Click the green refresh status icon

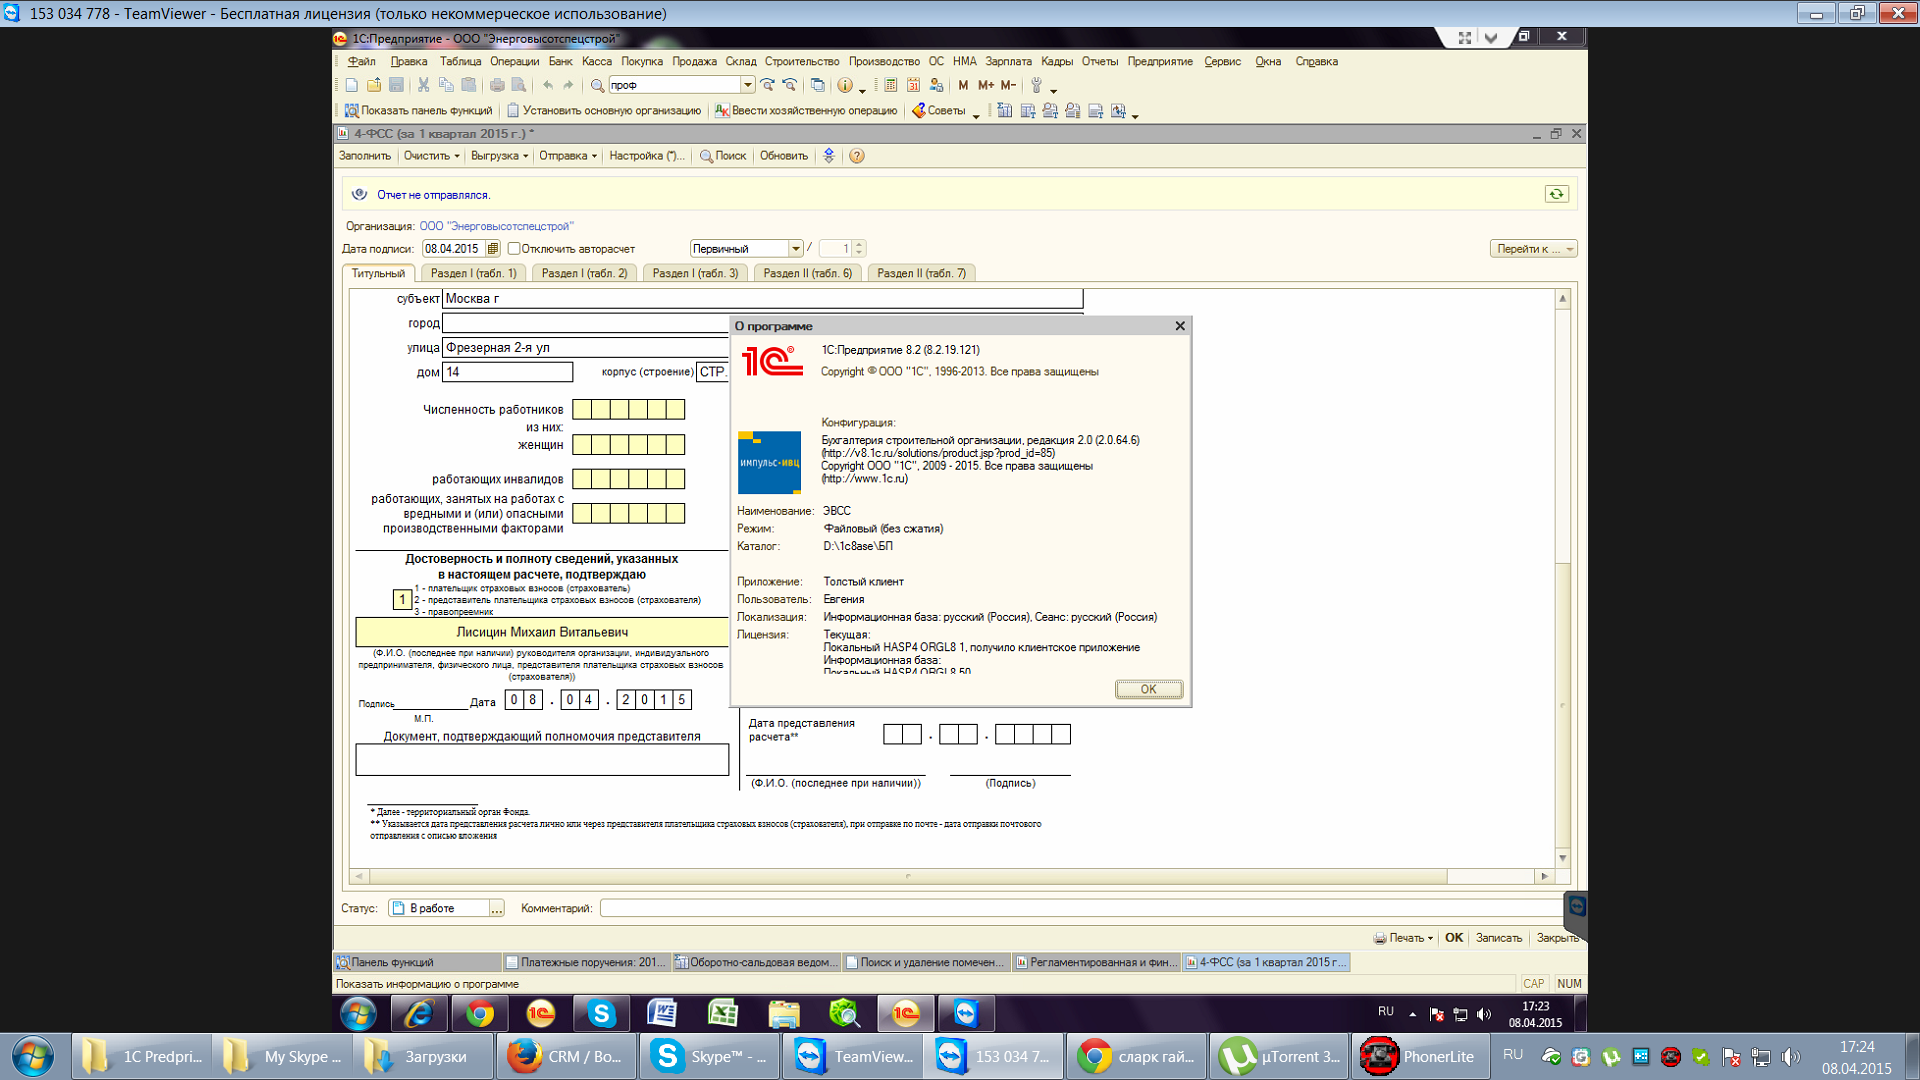(1556, 195)
